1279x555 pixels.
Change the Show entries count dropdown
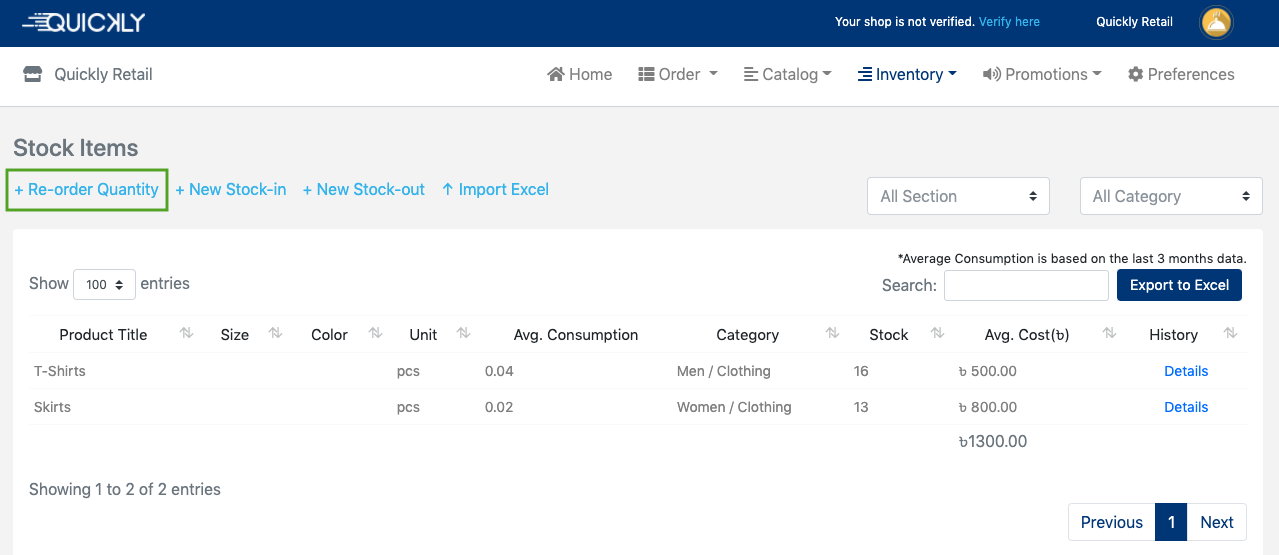pos(104,284)
